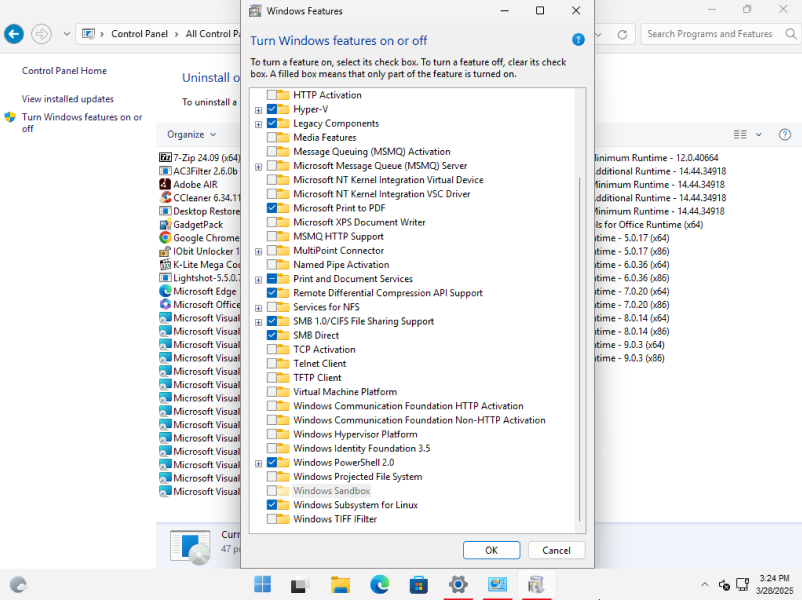Viewport: 802px width, 600px height.
Task: Enable Windows Hypervisor Platform checkbox
Action: pos(272,434)
